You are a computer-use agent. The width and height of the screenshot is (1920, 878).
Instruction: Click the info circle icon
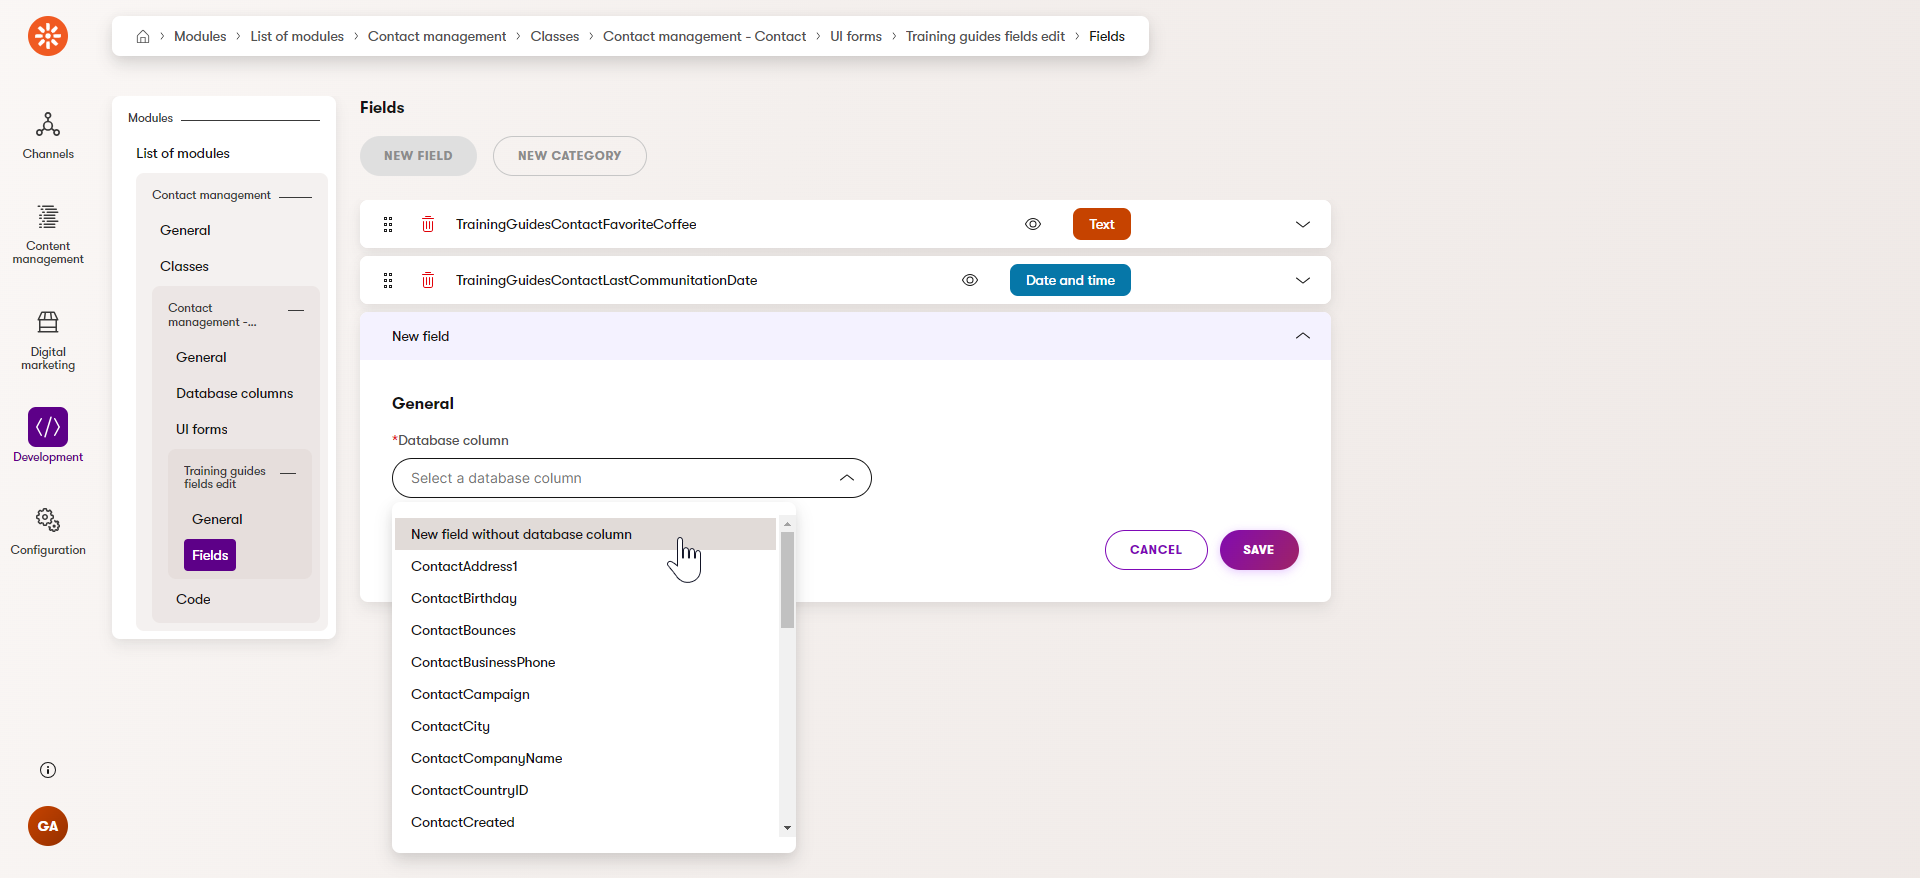click(x=48, y=770)
